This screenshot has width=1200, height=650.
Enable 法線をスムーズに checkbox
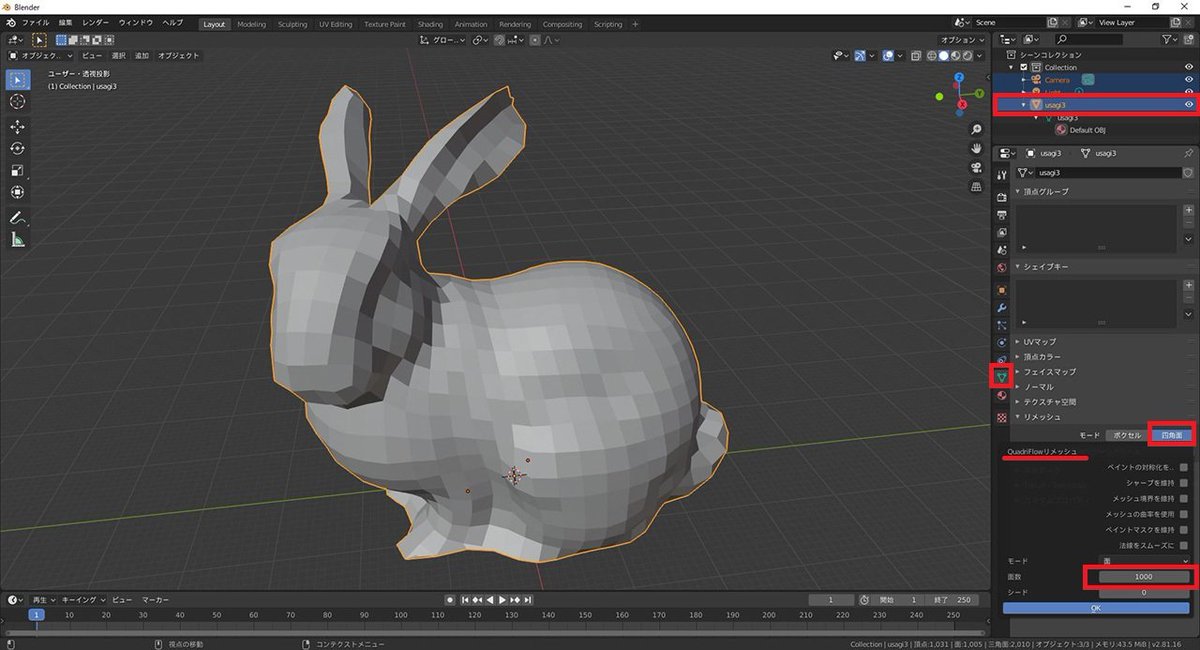pos(1184,545)
